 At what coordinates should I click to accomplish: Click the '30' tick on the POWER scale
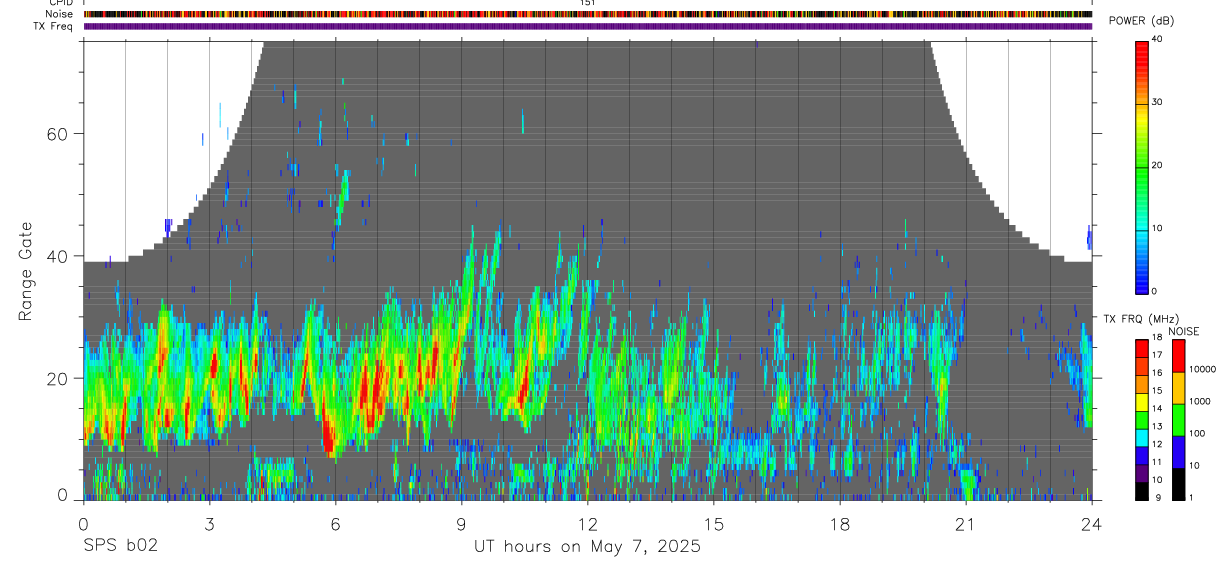click(x=1158, y=102)
